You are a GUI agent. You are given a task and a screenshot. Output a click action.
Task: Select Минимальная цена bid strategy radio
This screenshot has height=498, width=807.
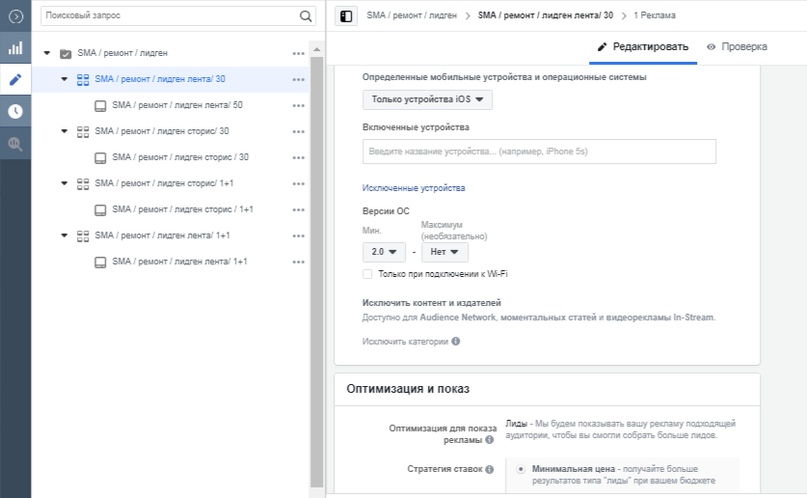click(x=521, y=468)
